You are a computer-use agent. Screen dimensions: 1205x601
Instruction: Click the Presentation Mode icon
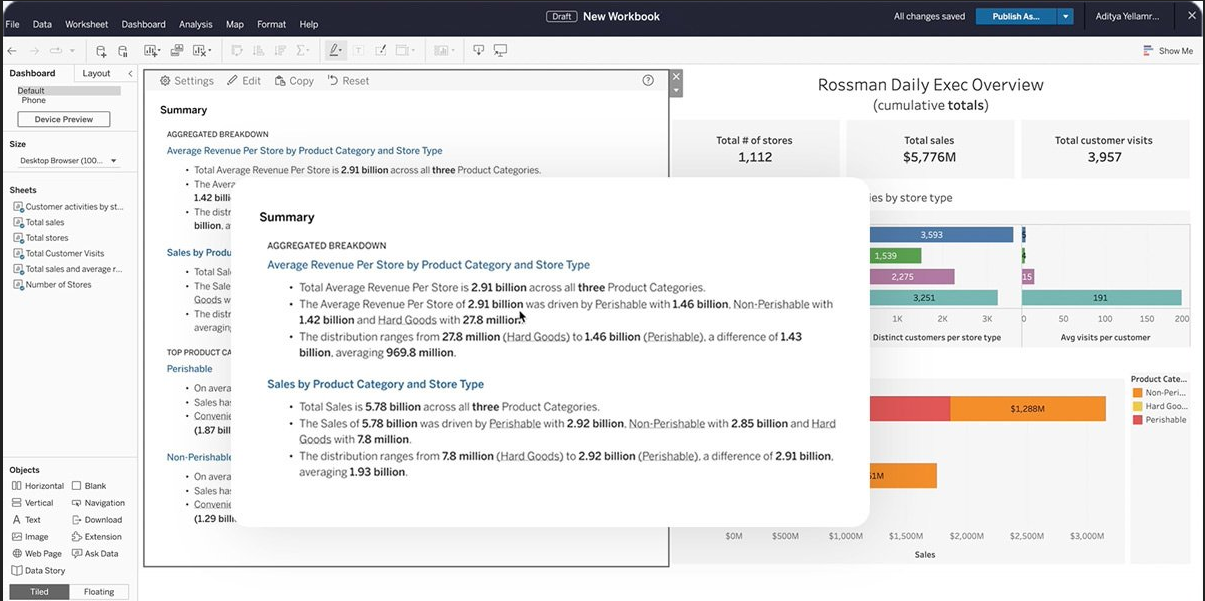[x=501, y=50]
